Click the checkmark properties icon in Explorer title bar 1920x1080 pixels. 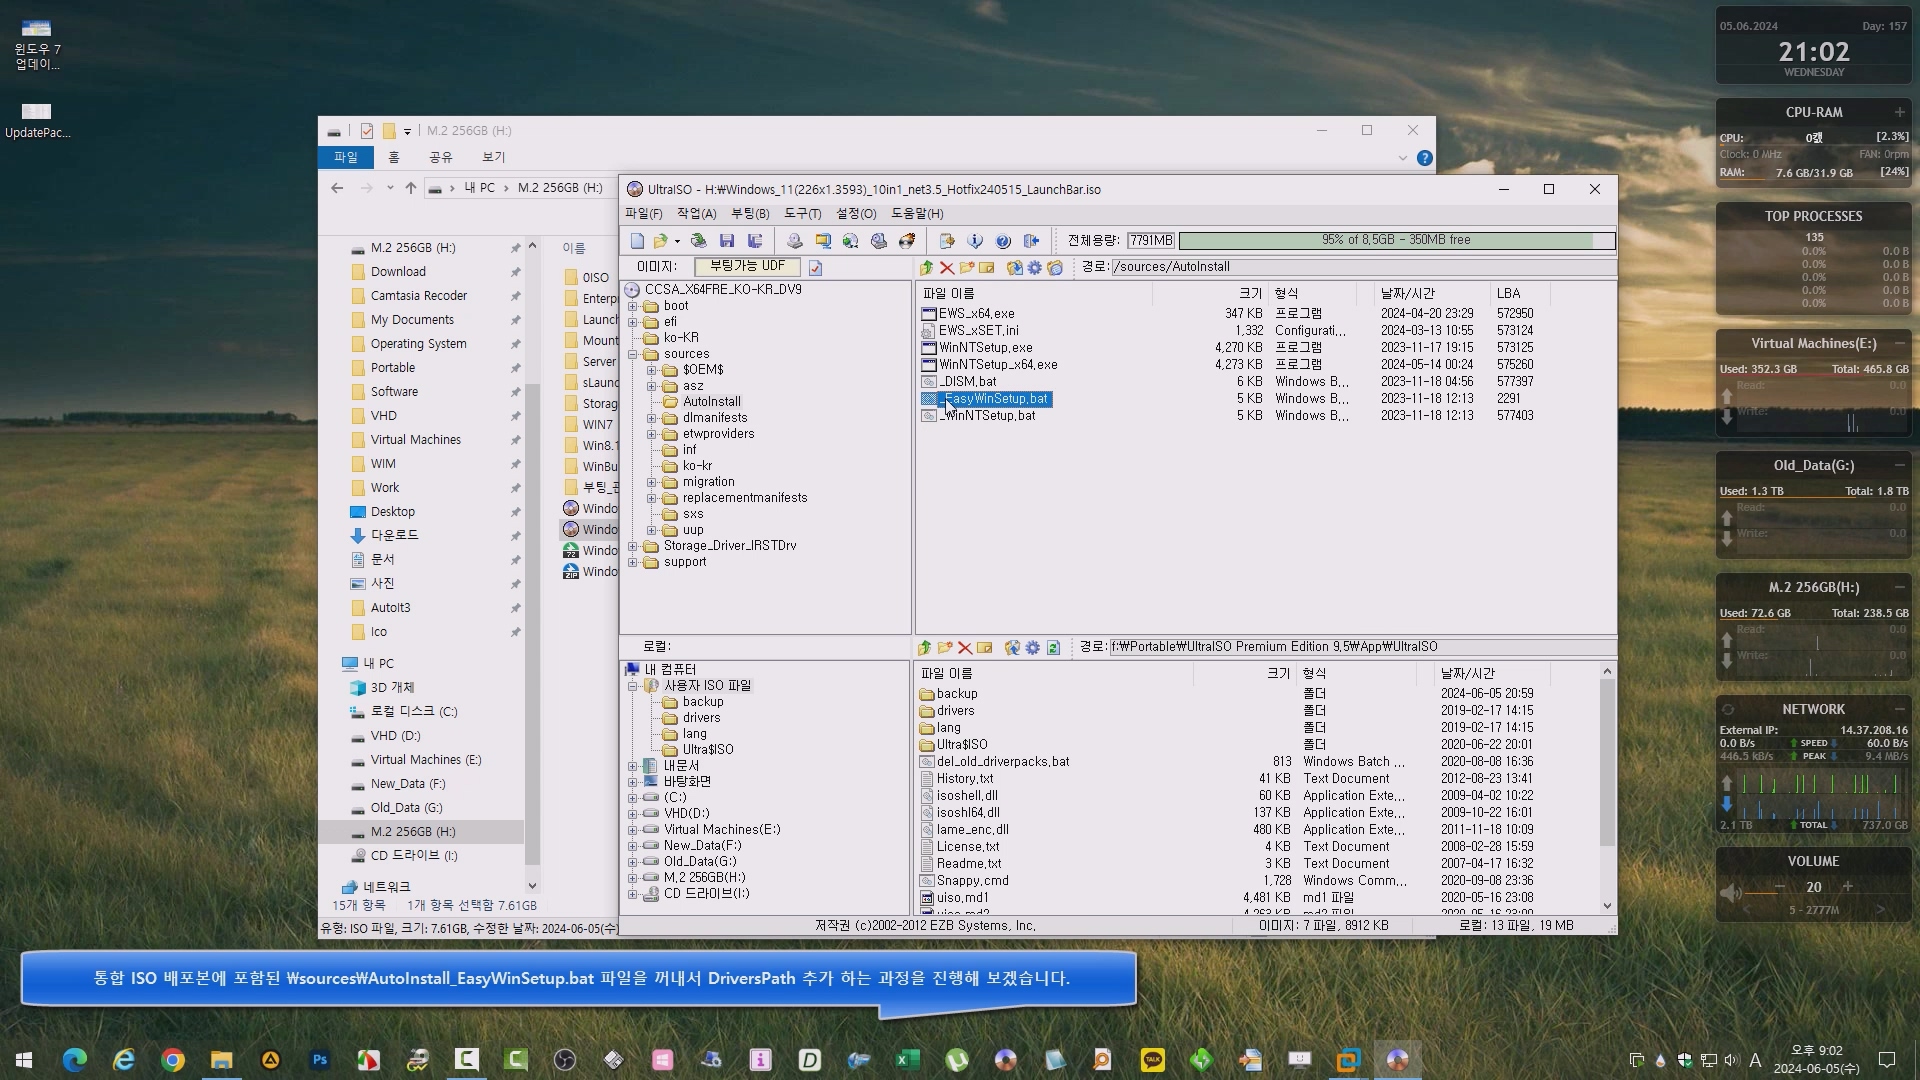coord(367,131)
